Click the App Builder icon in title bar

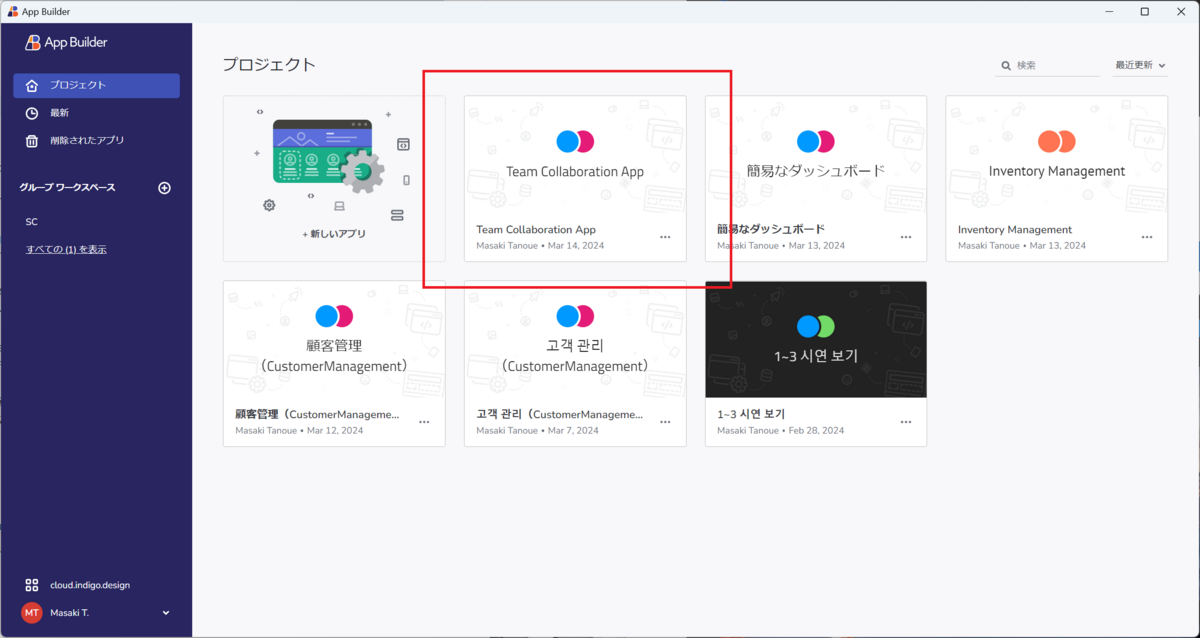tap(12, 11)
